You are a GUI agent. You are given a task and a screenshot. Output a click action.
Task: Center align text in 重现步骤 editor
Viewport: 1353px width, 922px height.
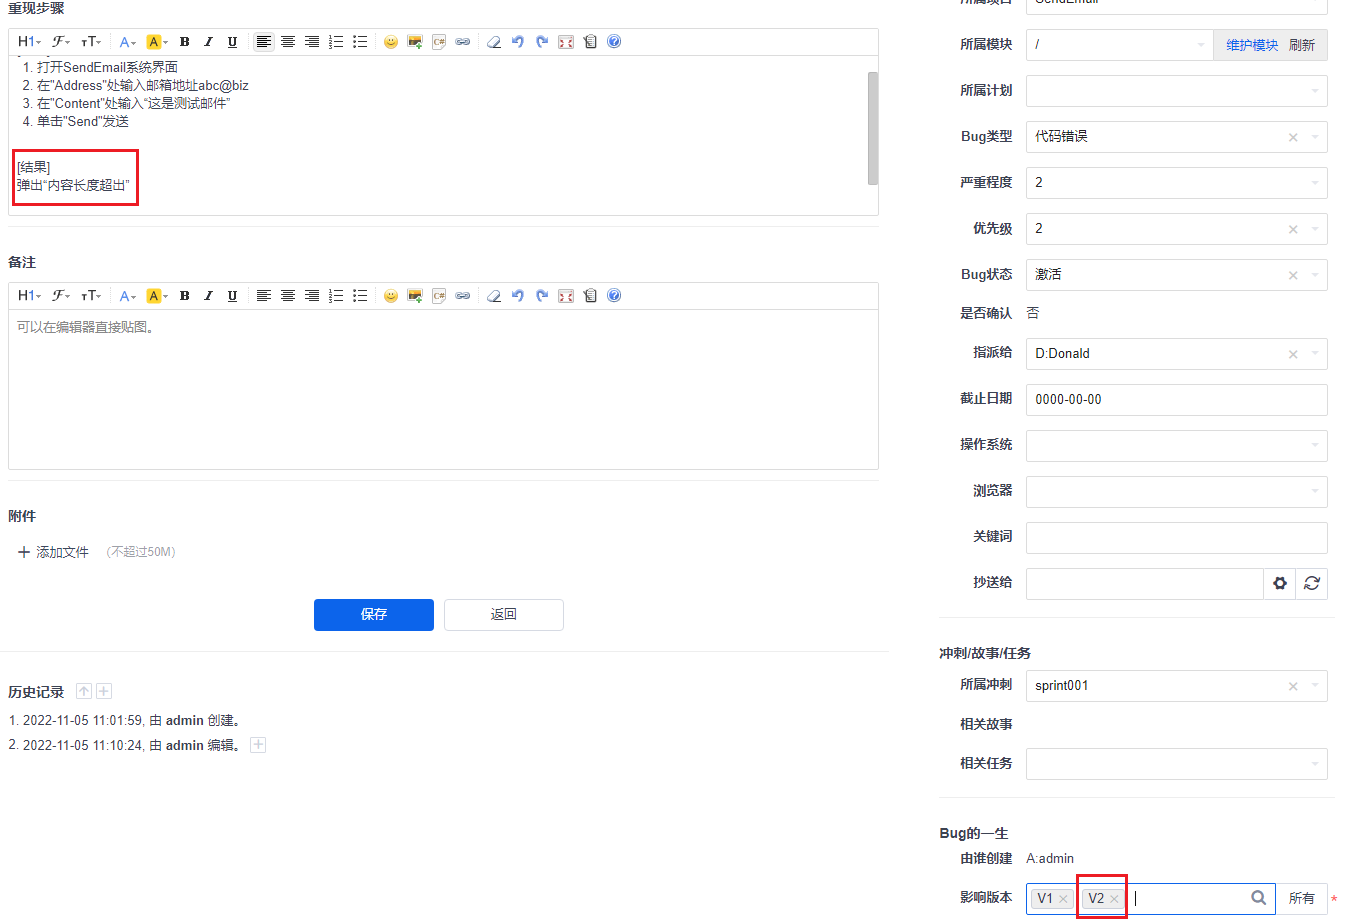pos(288,42)
